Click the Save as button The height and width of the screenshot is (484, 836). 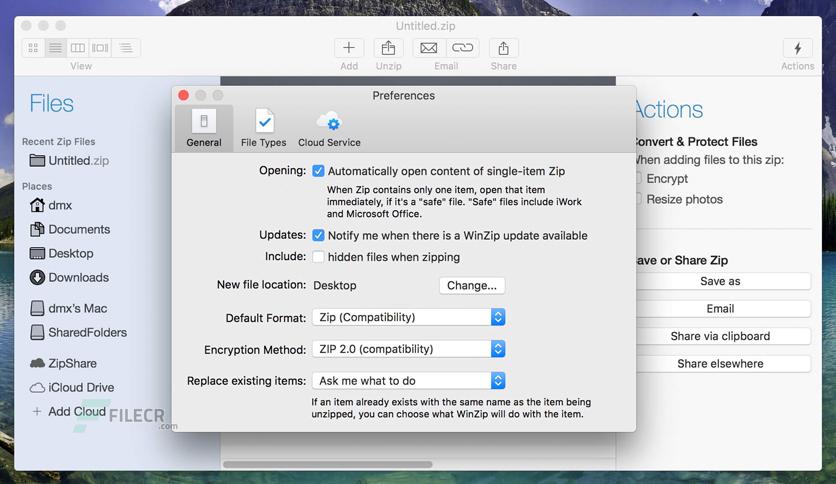pos(722,281)
